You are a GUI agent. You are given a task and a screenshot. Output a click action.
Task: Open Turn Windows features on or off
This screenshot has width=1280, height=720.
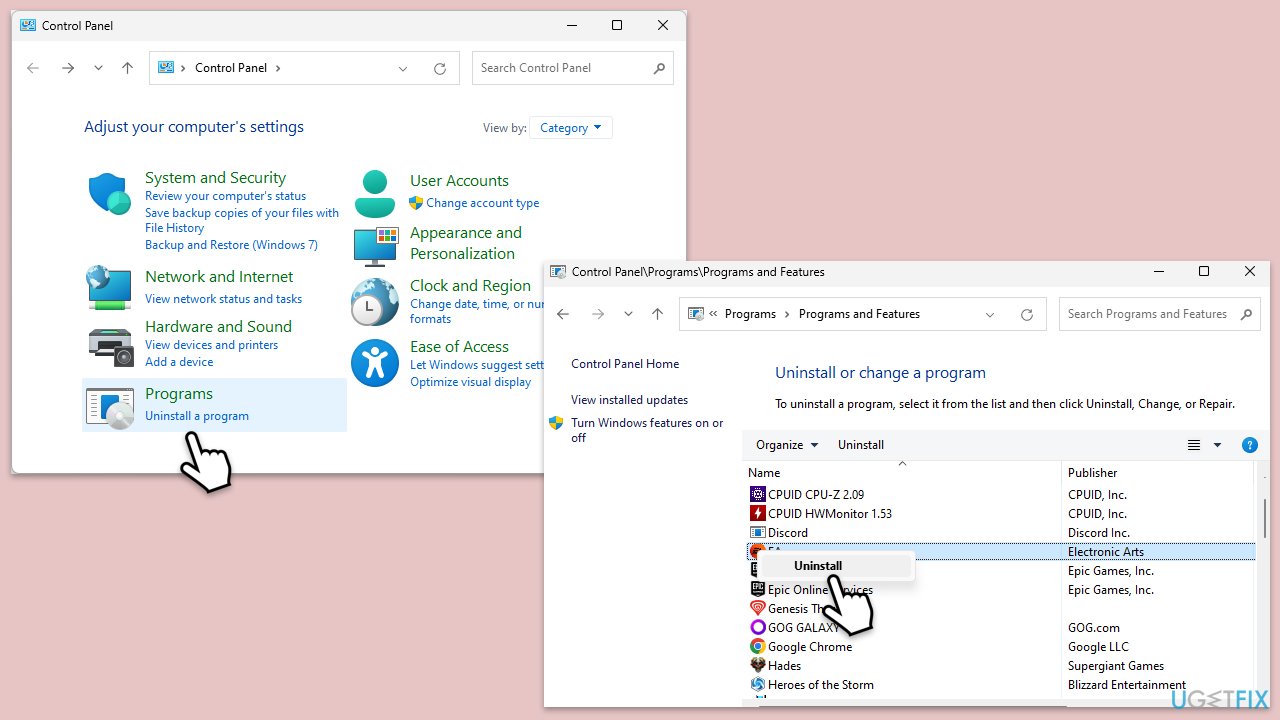click(x=647, y=430)
